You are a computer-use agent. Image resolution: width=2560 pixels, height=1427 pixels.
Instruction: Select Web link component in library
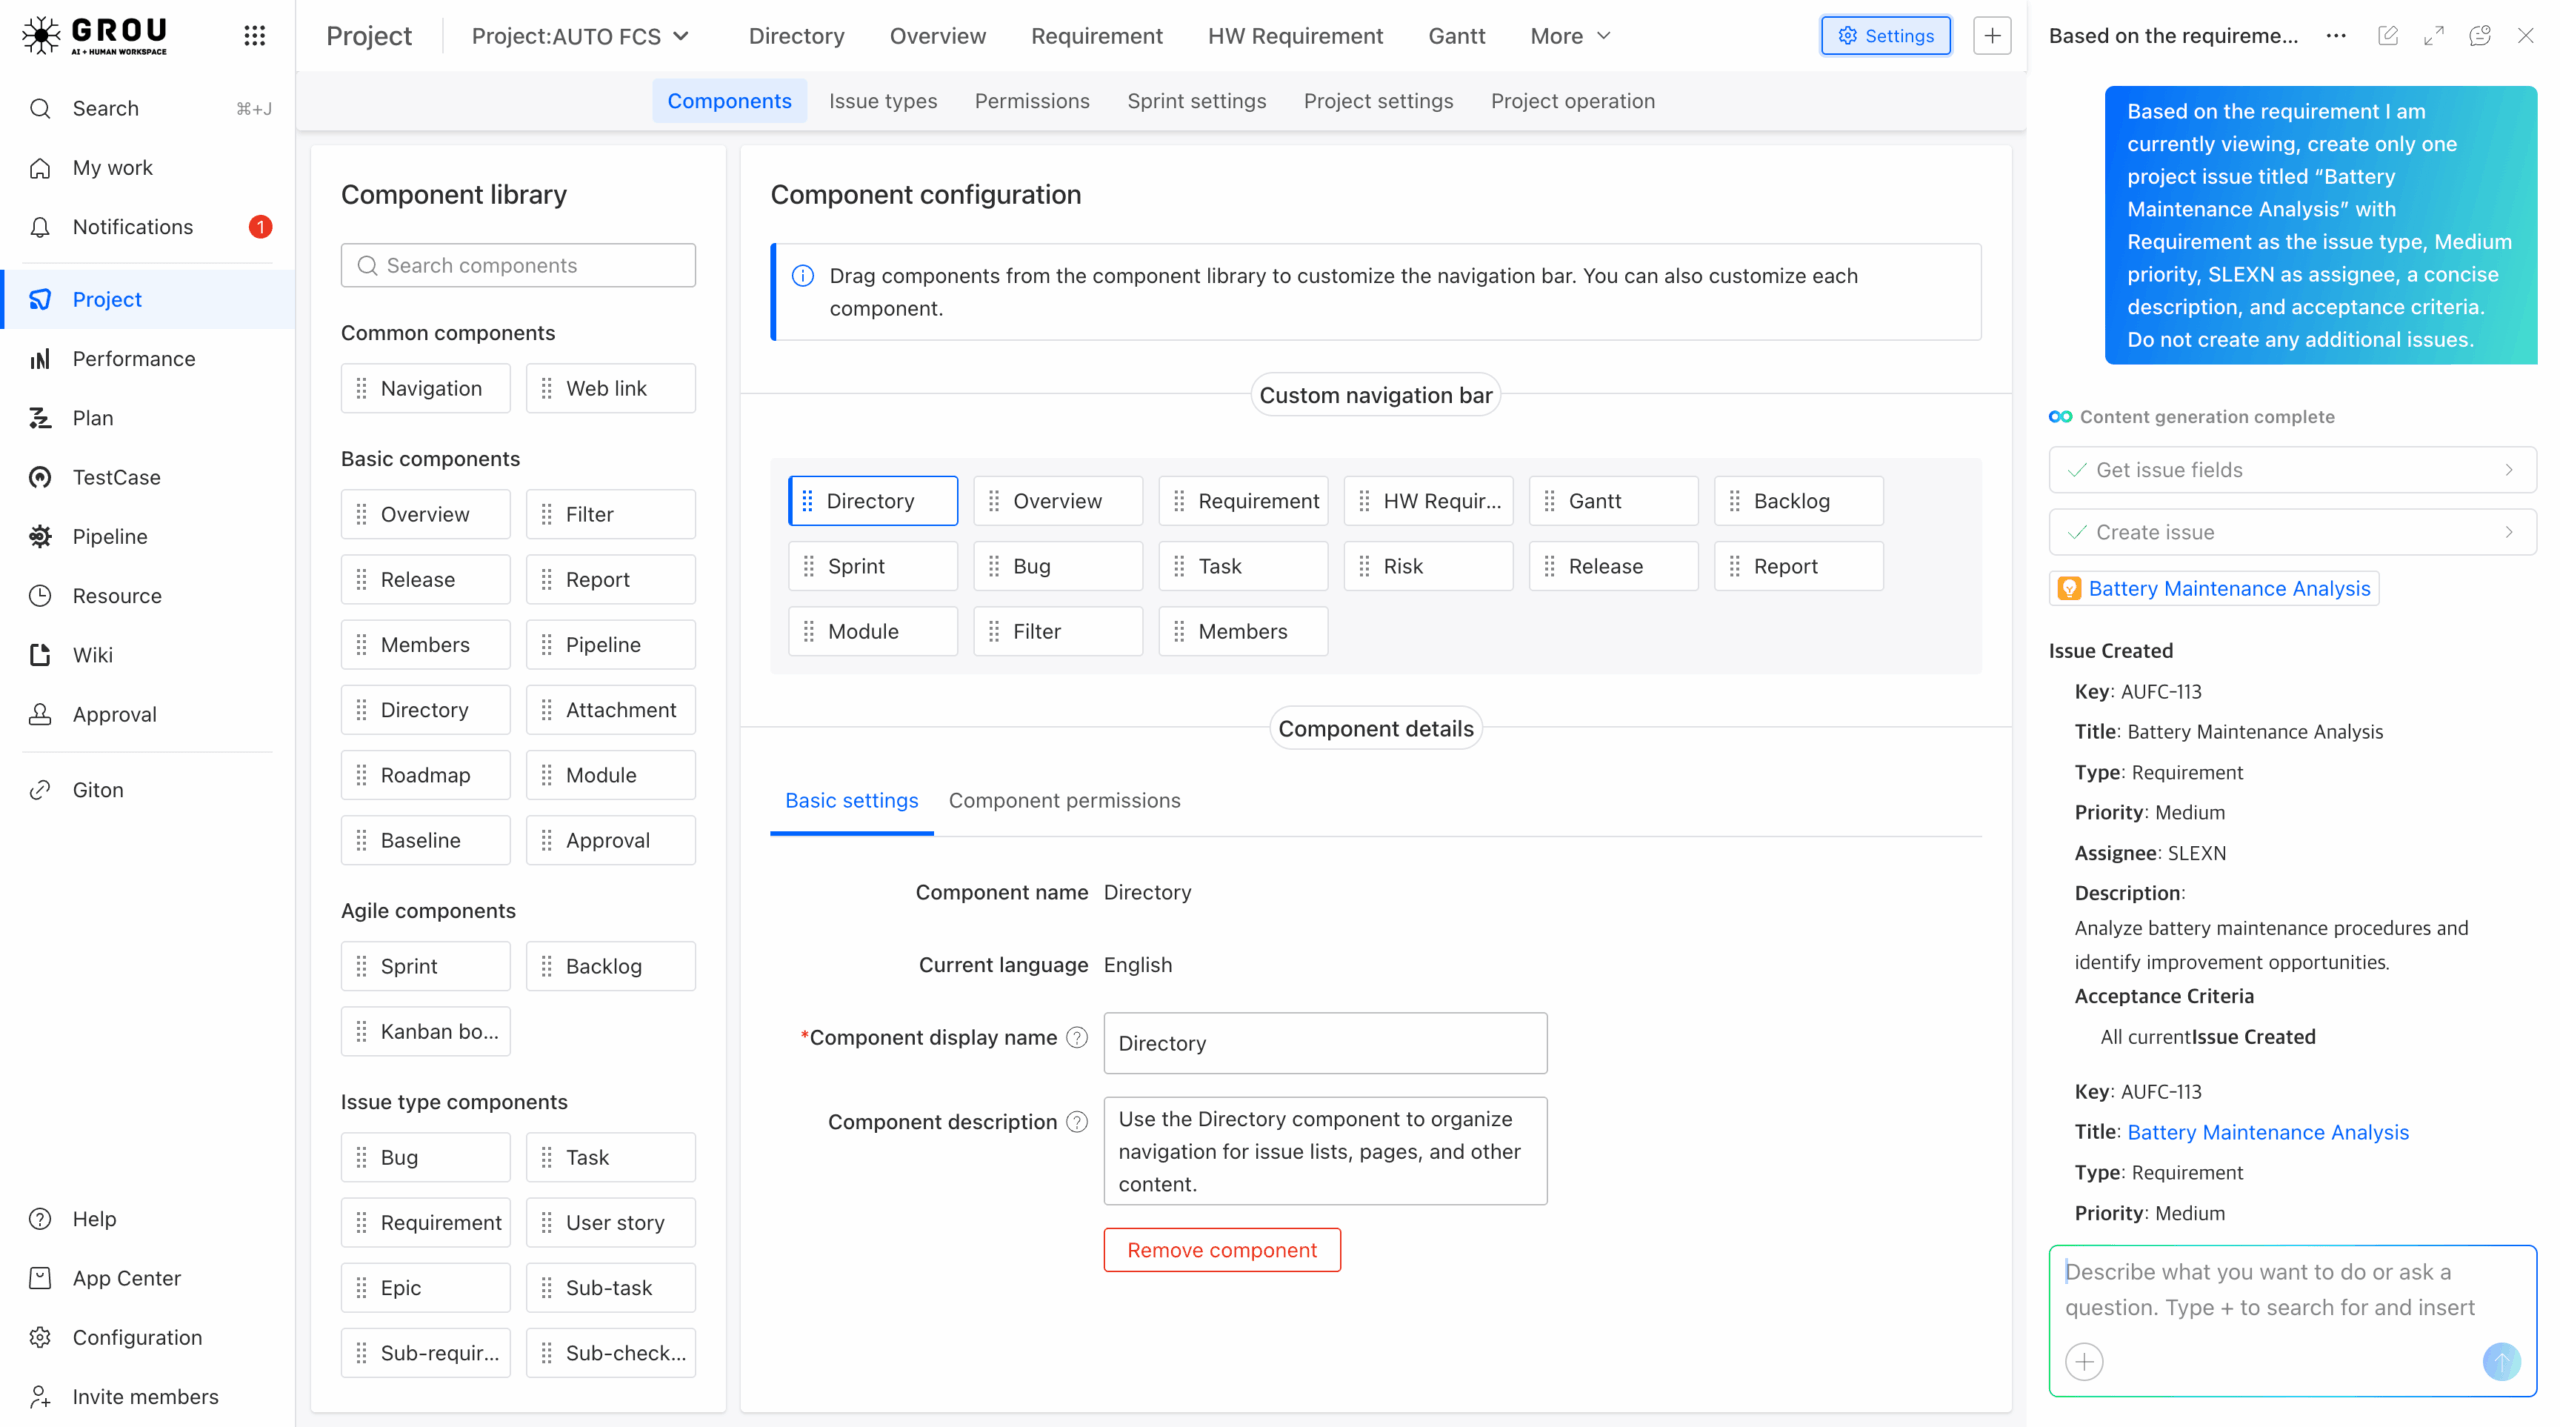(x=610, y=388)
